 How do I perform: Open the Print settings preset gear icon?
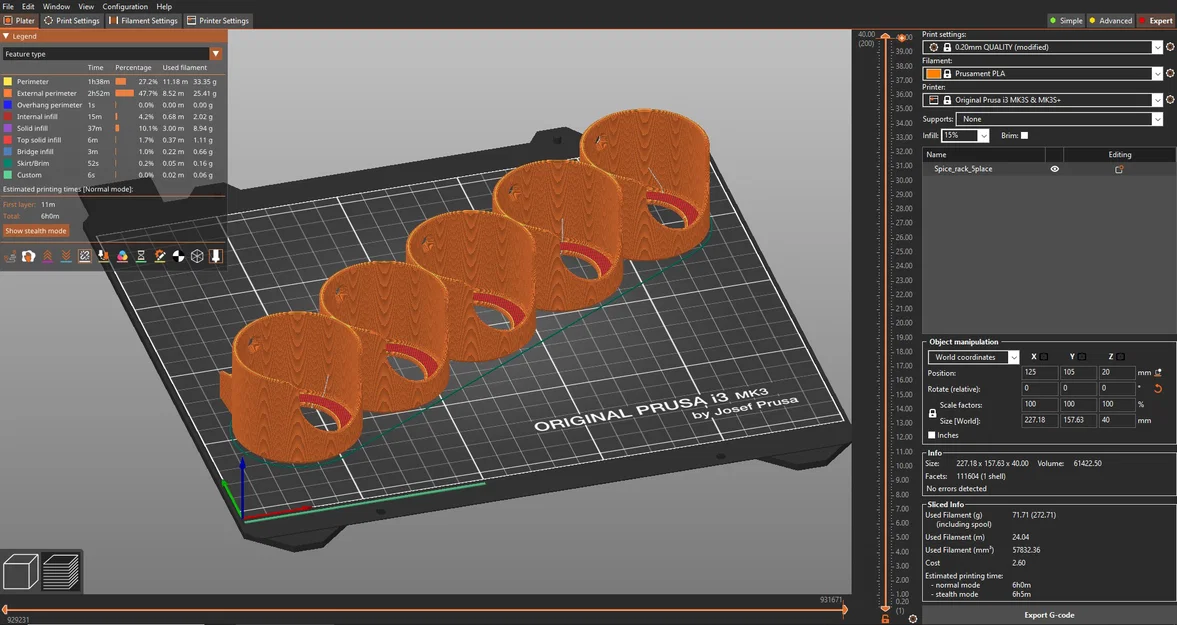coord(1170,47)
